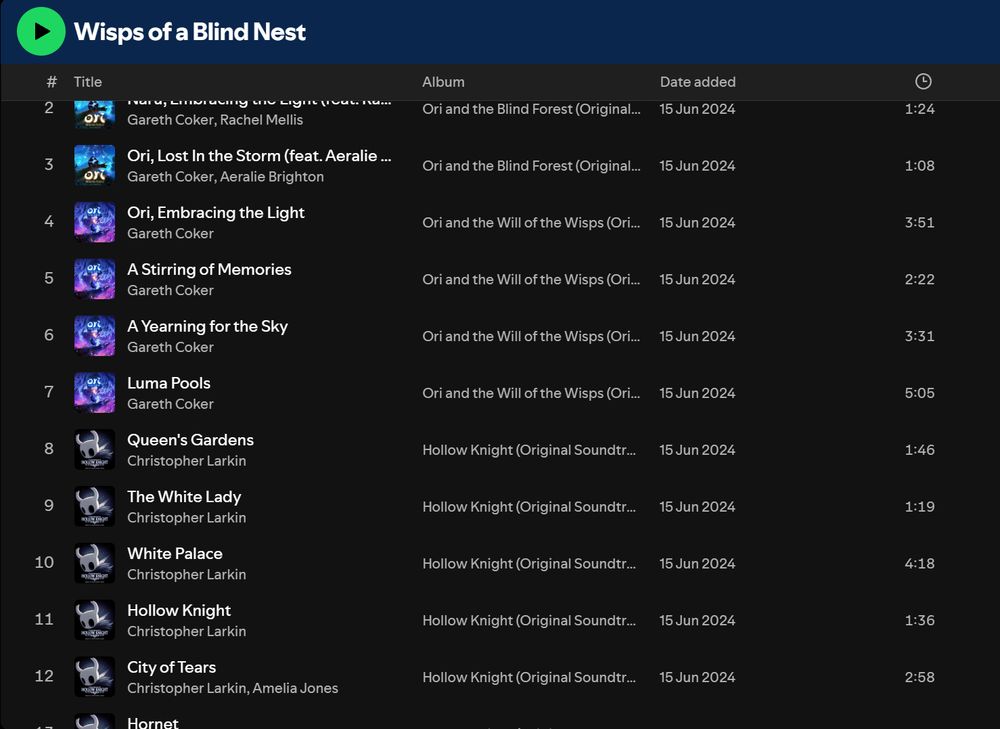Open album link on Ori, Lost In the Storm row
Image resolution: width=1000 pixels, height=729 pixels.
[x=531, y=166]
